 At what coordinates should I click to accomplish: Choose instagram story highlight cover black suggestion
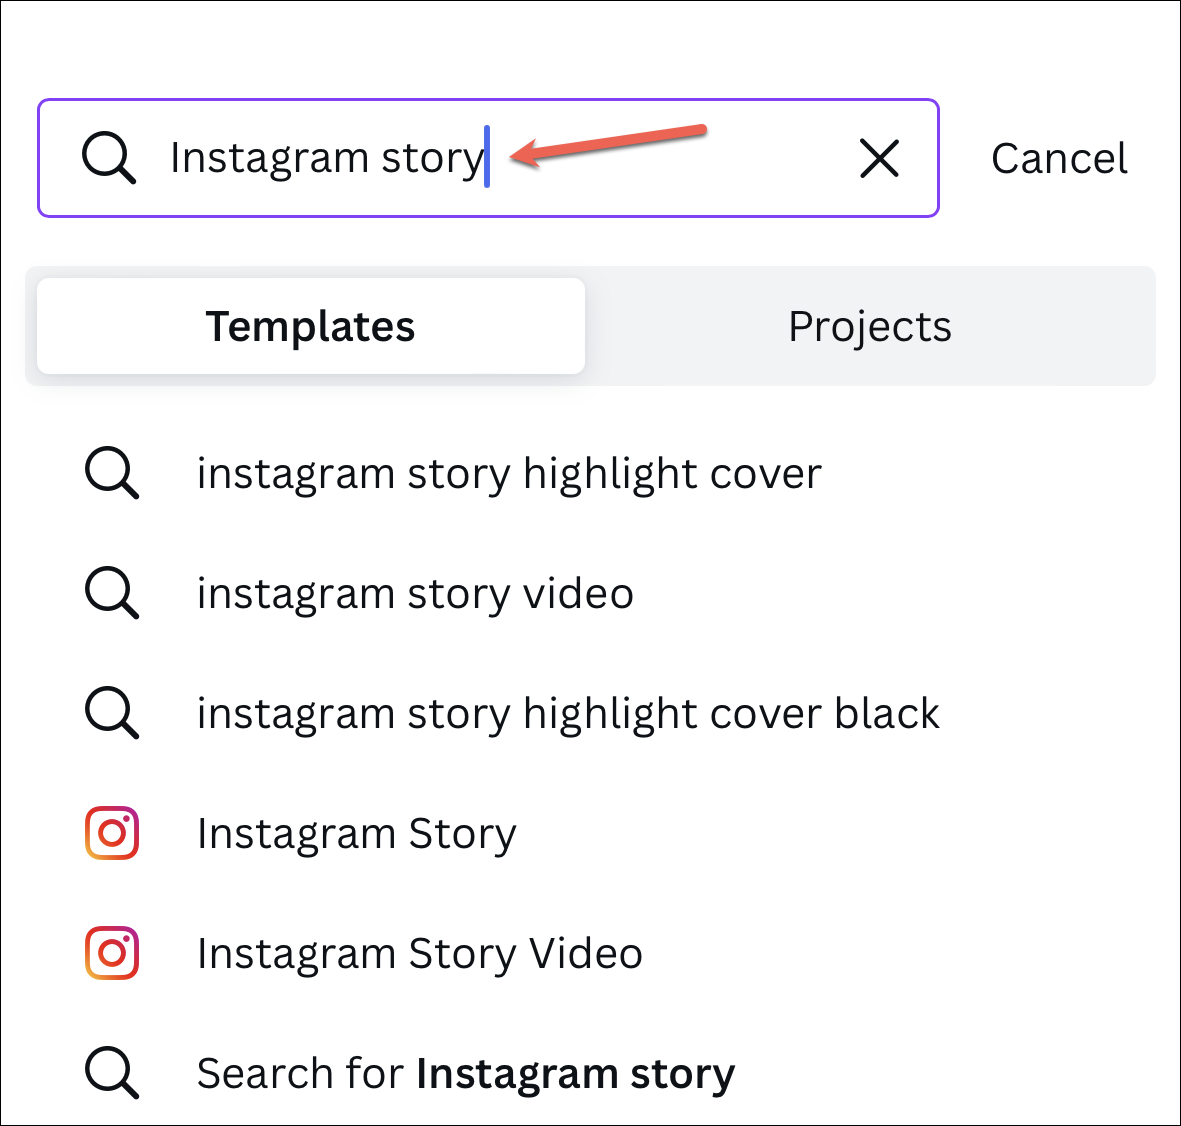click(x=568, y=713)
